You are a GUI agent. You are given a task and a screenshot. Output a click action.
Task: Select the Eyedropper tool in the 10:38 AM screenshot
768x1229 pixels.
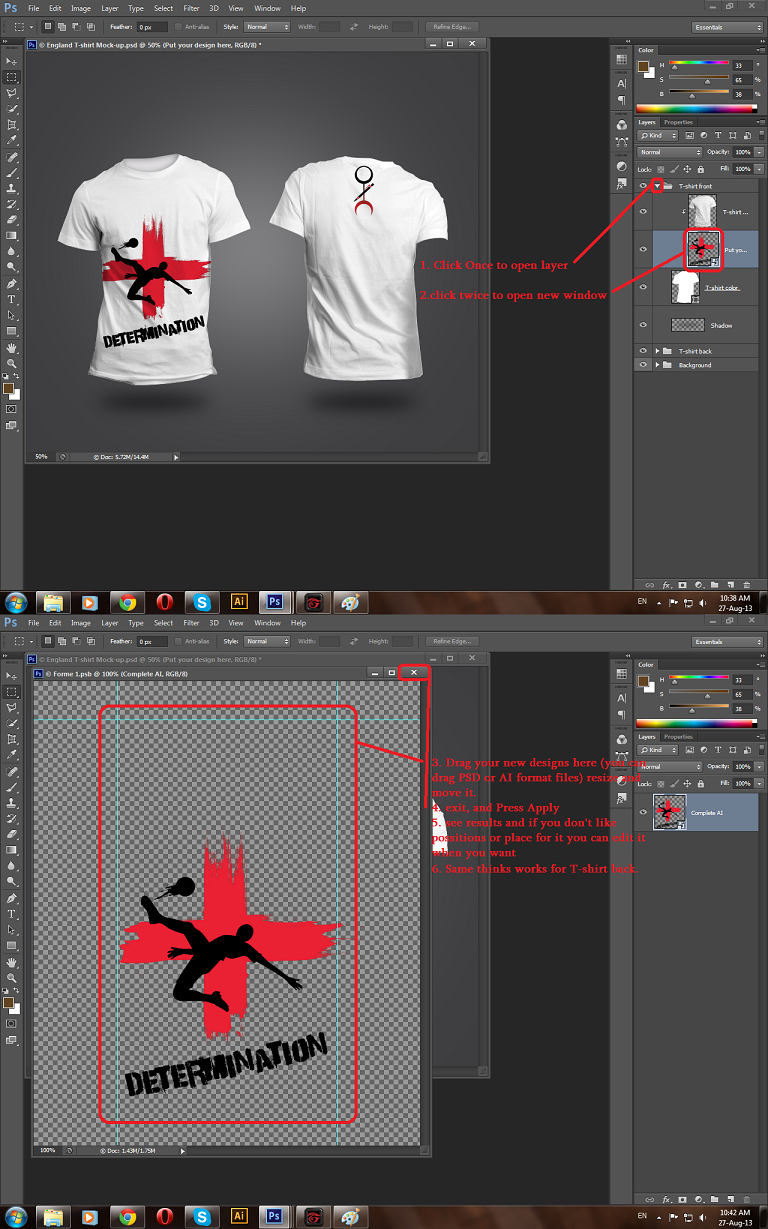coord(12,140)
